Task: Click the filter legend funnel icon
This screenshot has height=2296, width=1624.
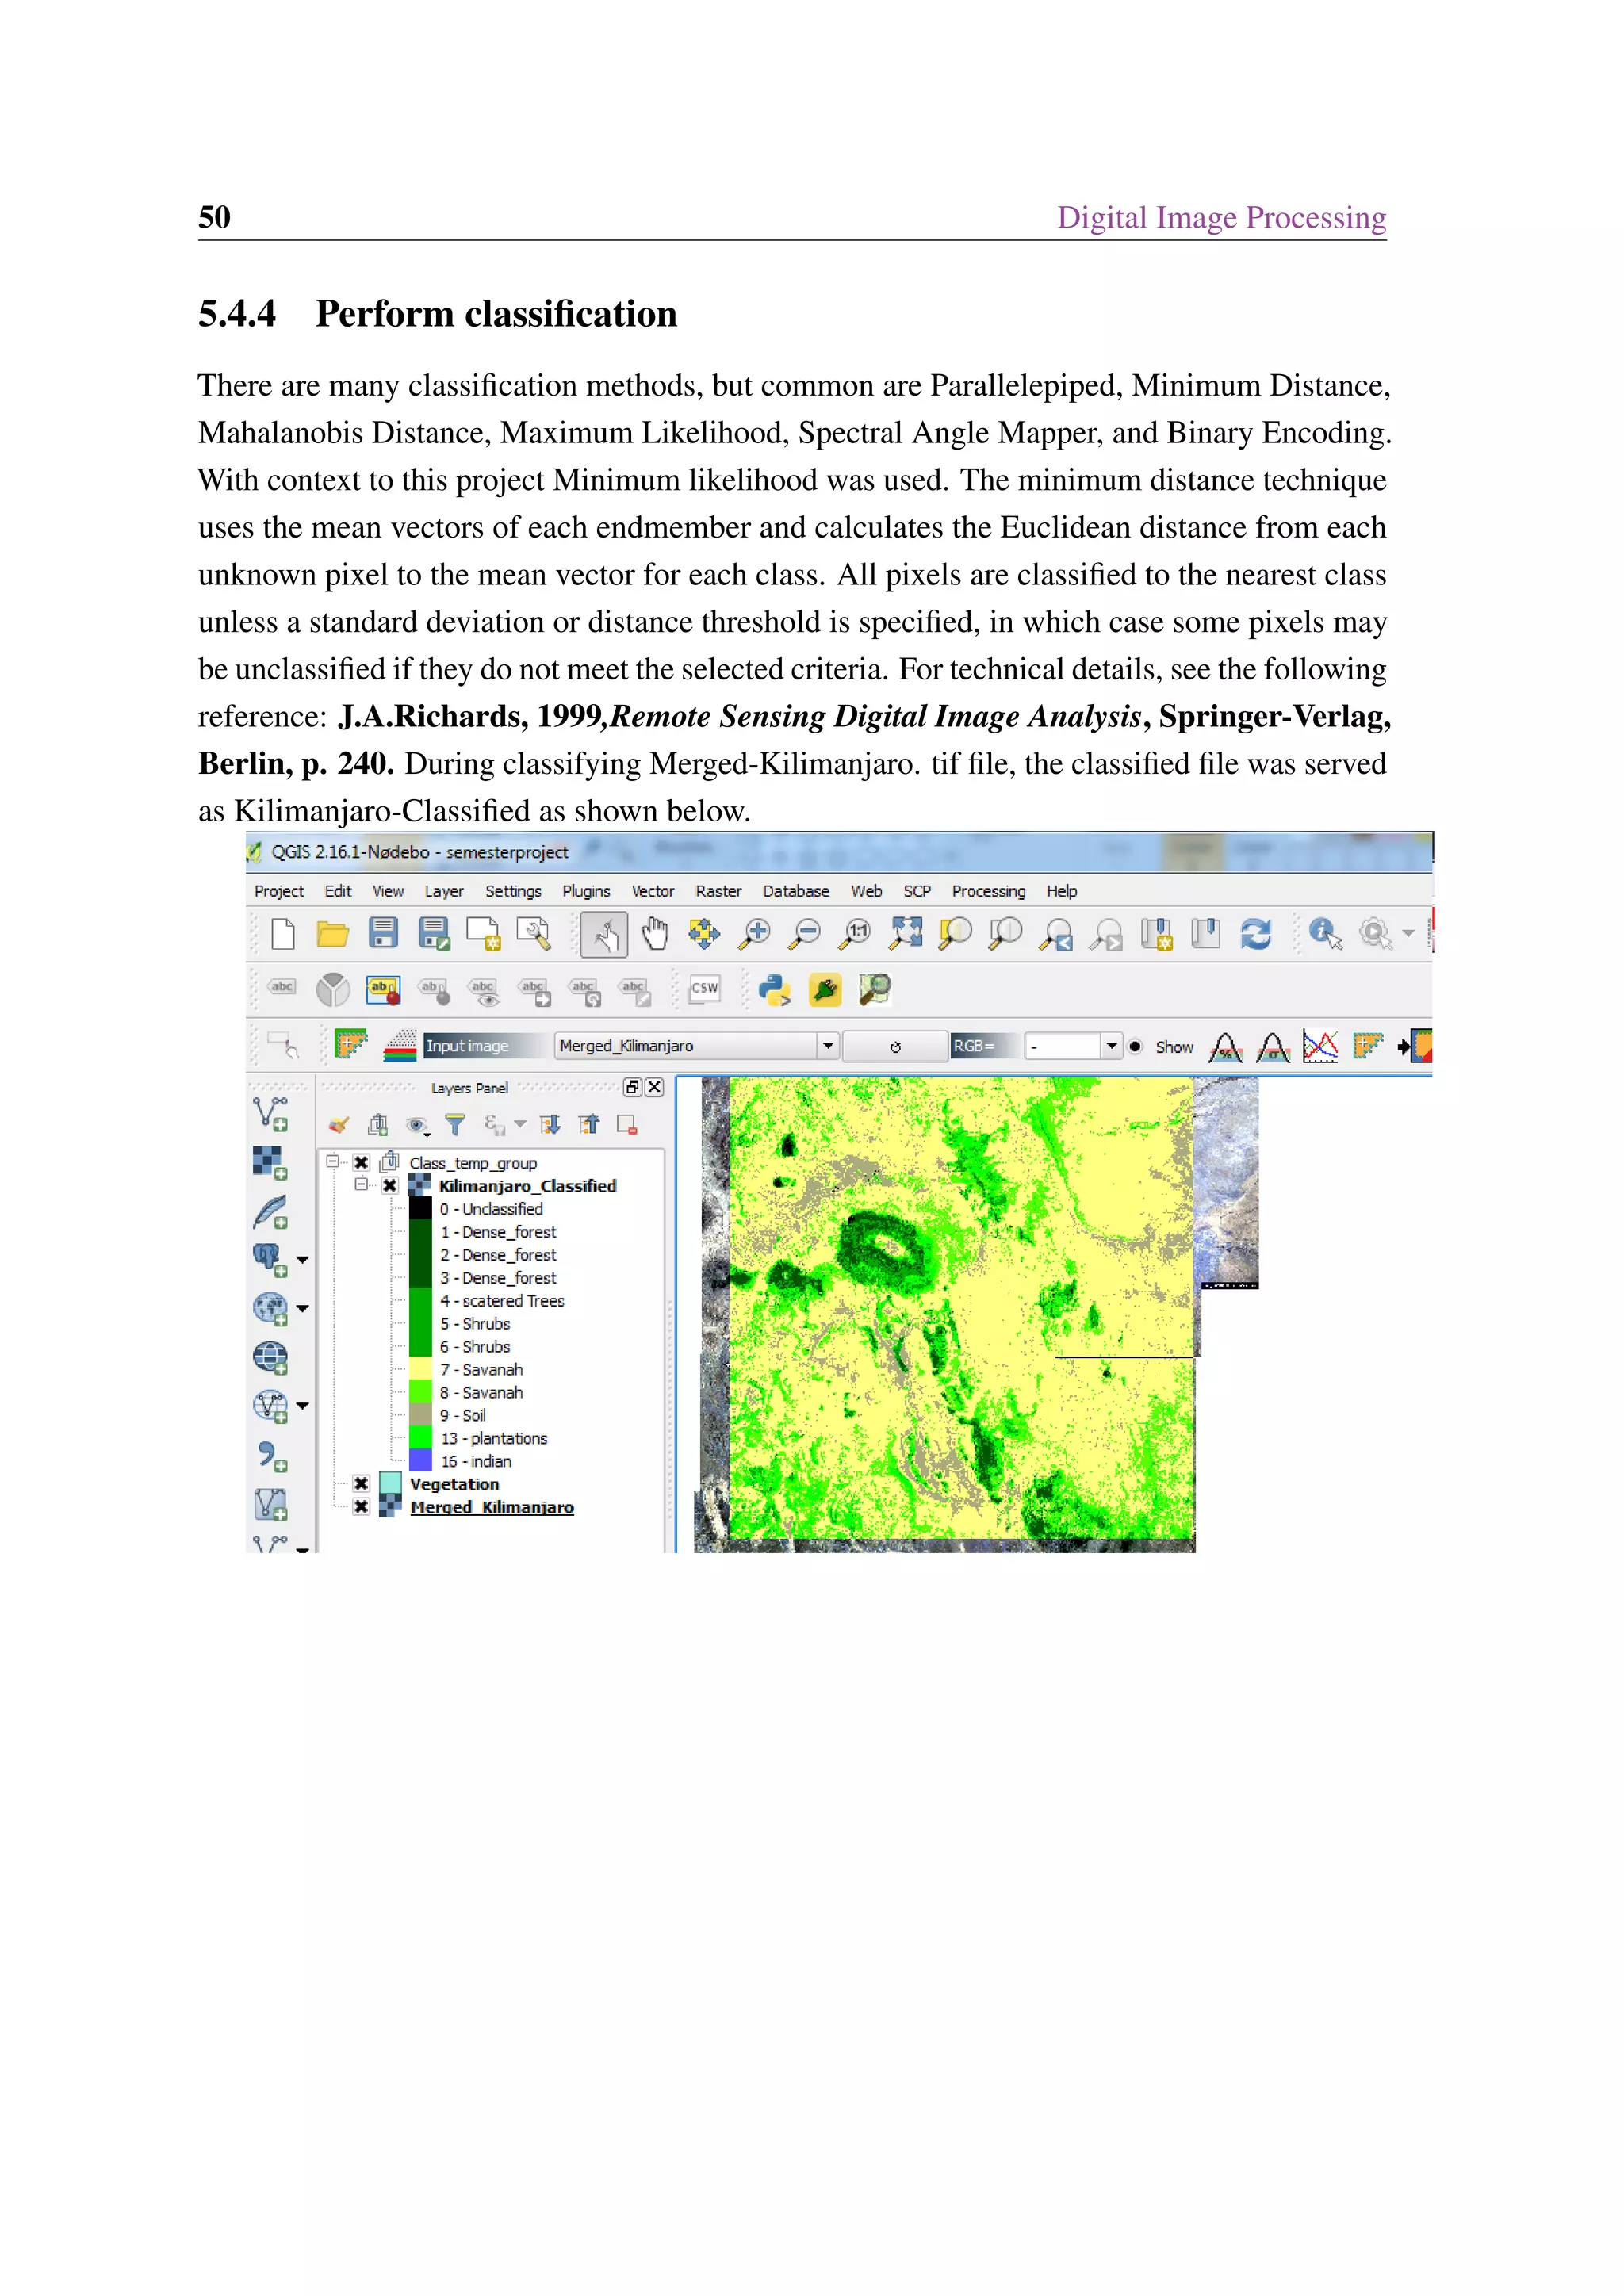Action: coord(455,1125)
